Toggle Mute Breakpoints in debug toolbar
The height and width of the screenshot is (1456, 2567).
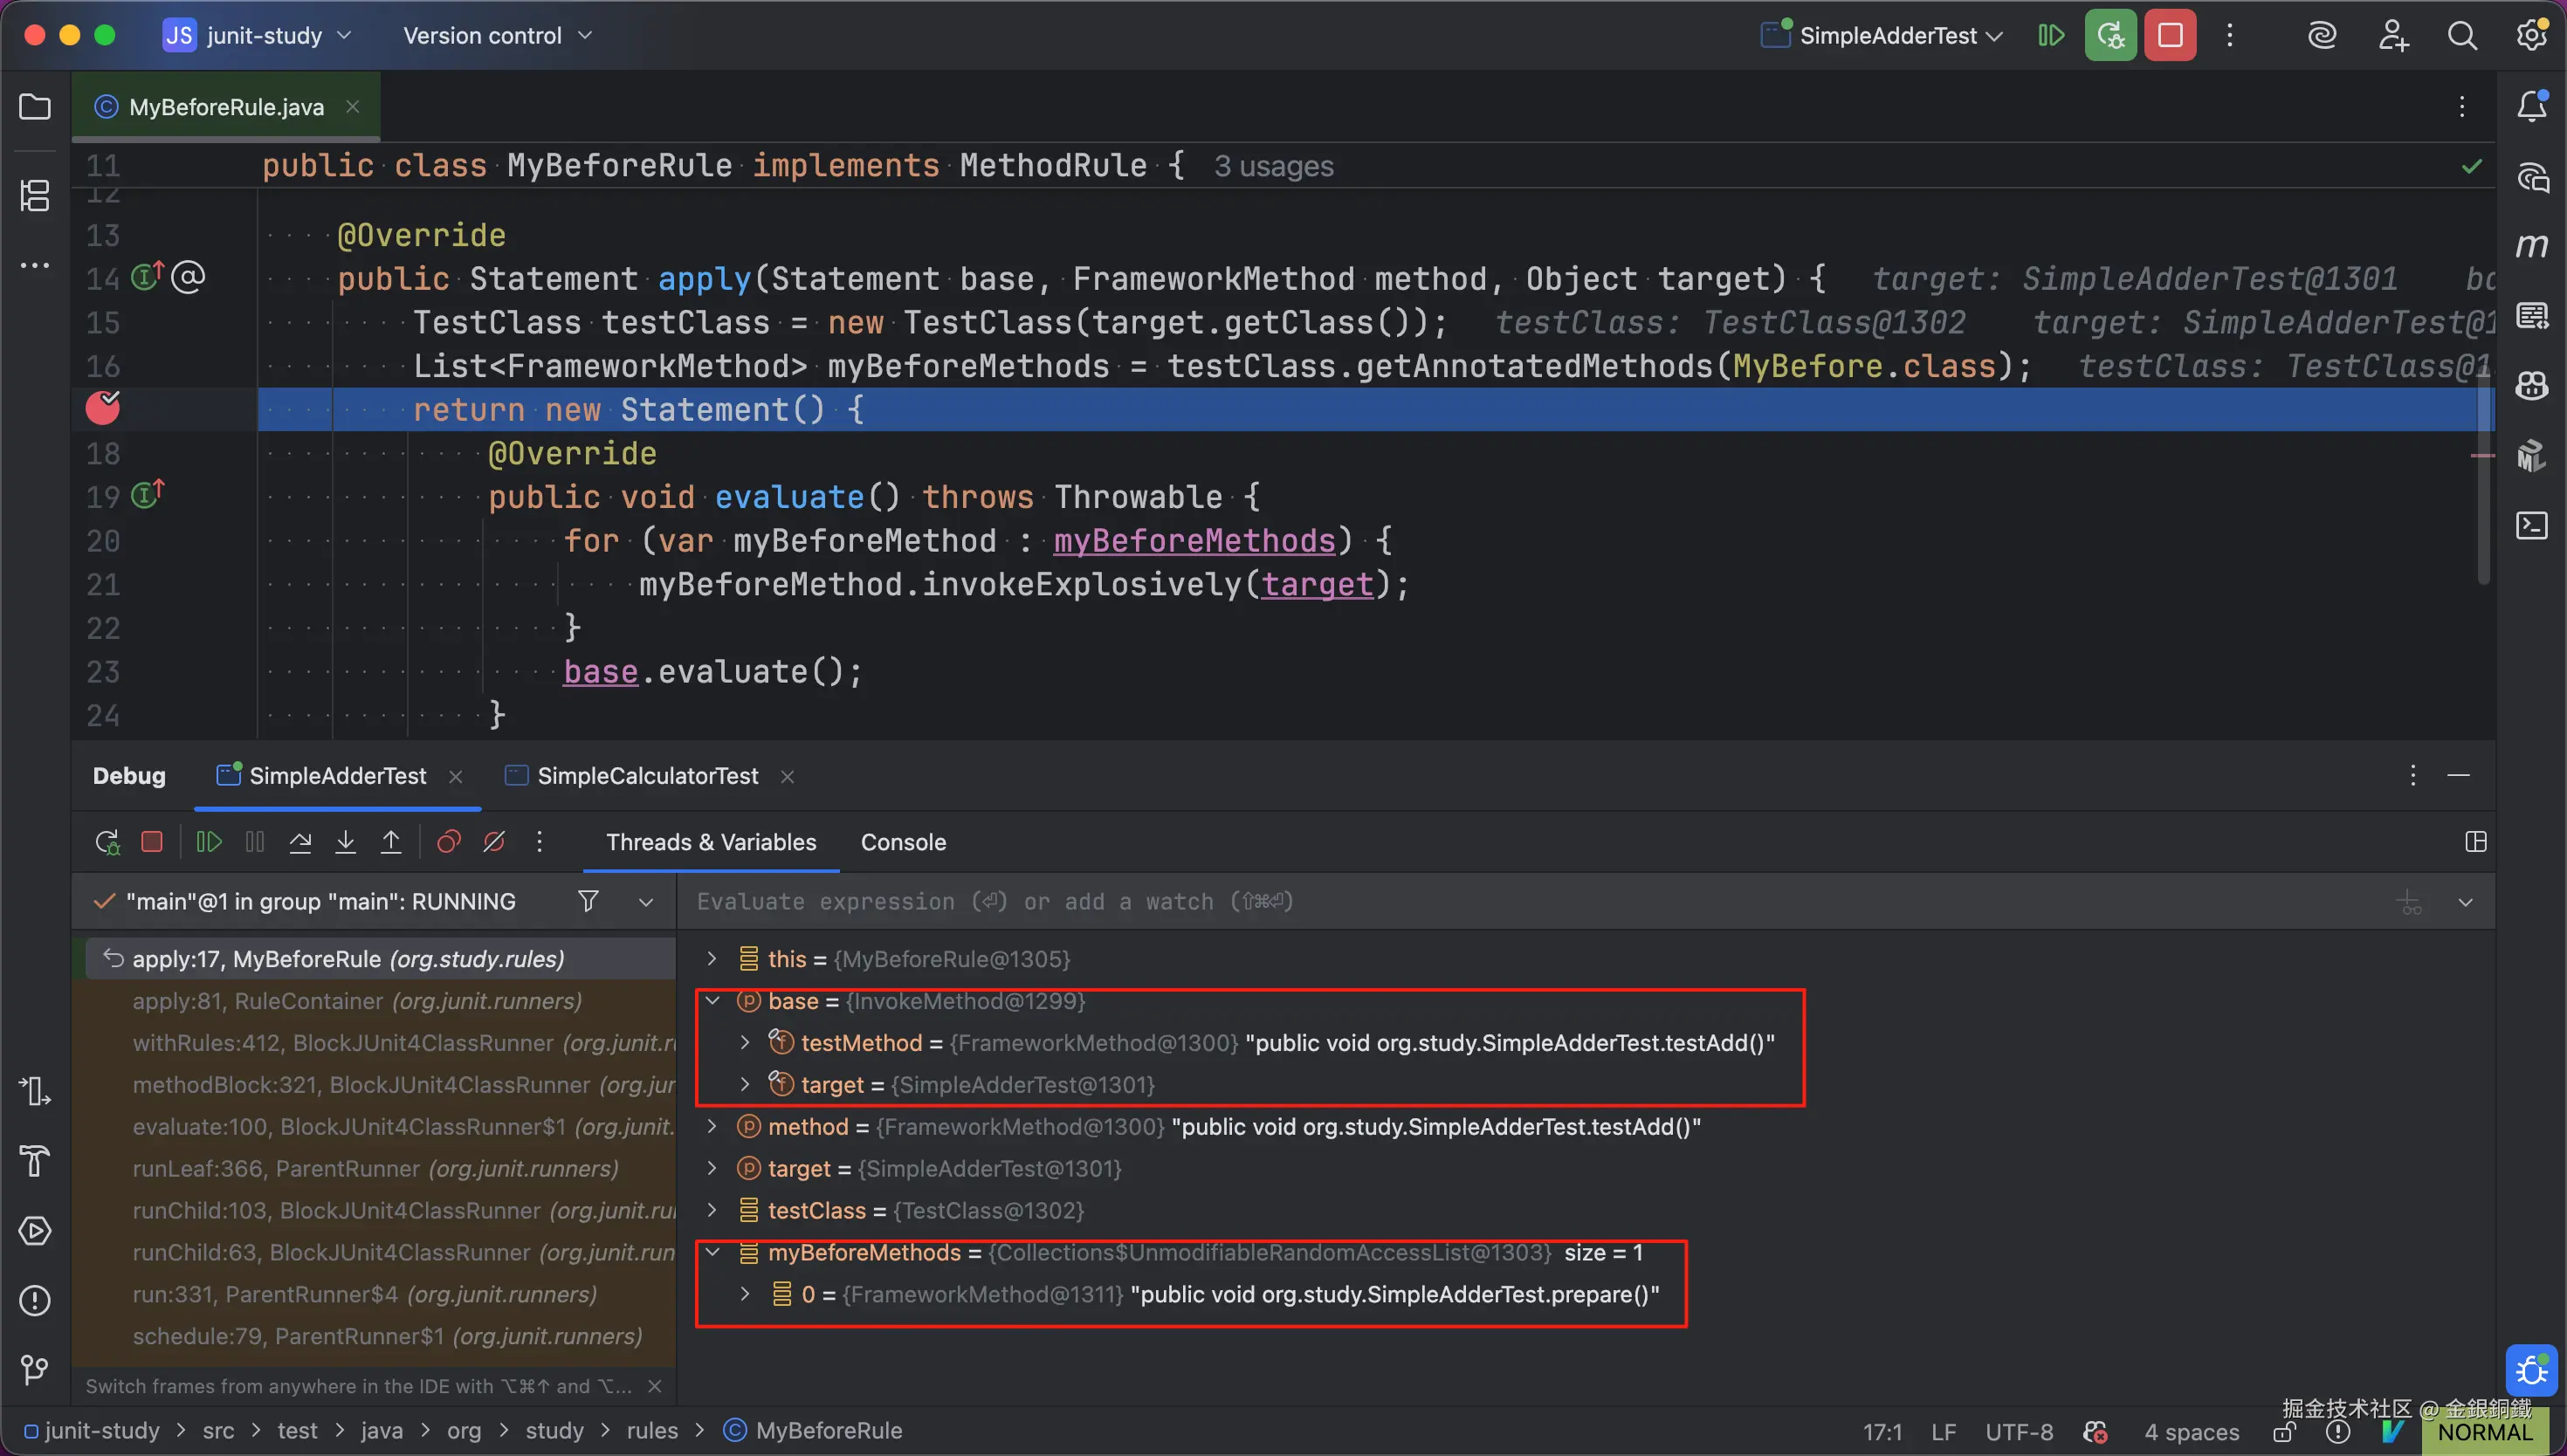click(x=494, y=842)
